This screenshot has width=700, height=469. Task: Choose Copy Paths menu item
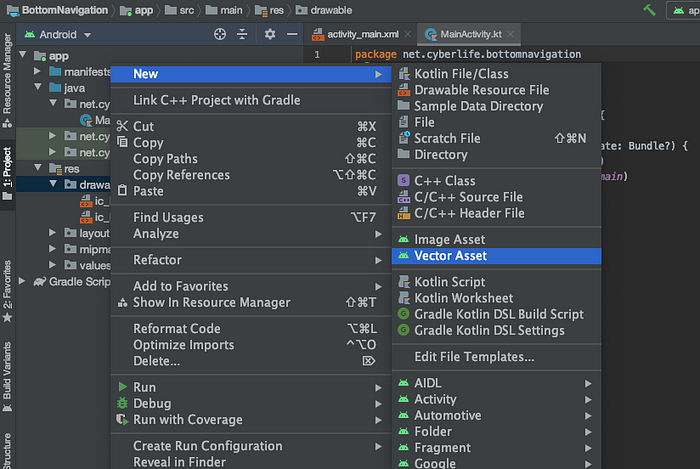point(251,159)
